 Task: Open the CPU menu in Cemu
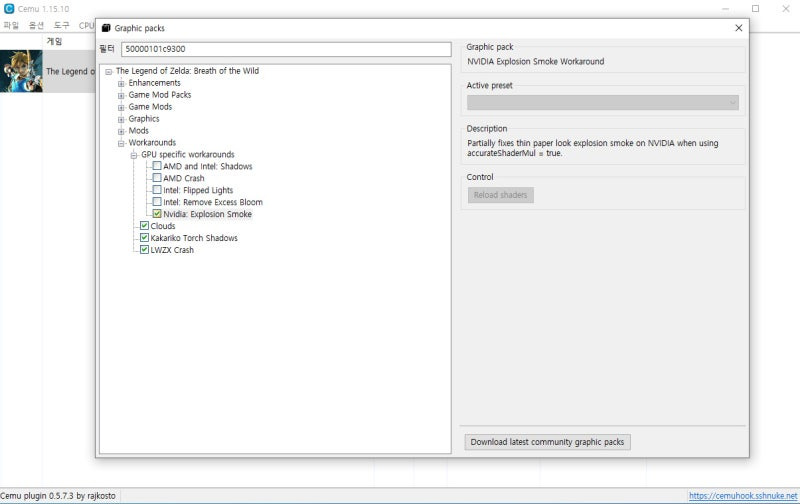click(x=86, y=25)
